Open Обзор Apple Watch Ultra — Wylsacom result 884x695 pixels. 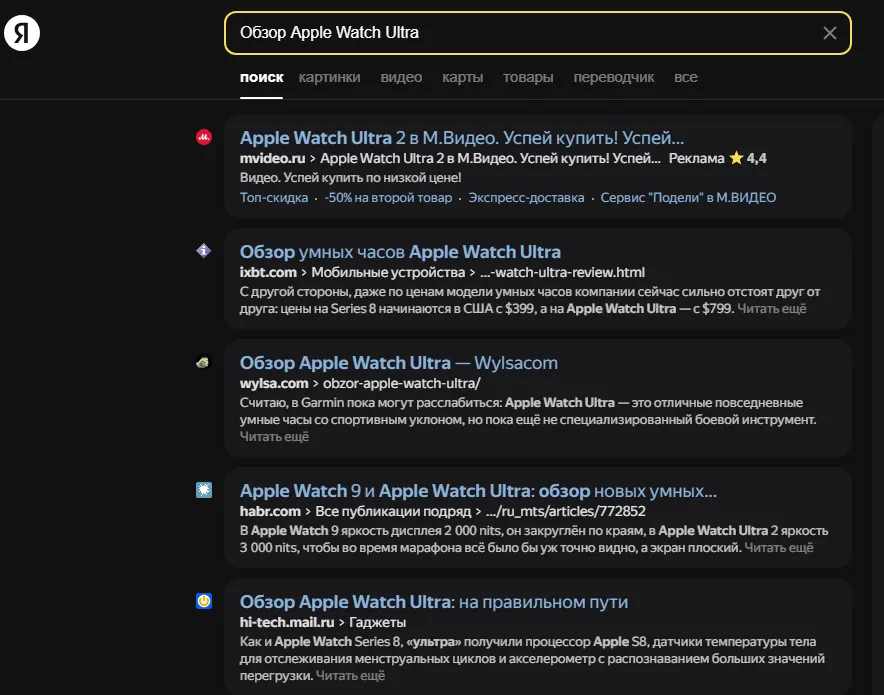[x=399, y=363]
